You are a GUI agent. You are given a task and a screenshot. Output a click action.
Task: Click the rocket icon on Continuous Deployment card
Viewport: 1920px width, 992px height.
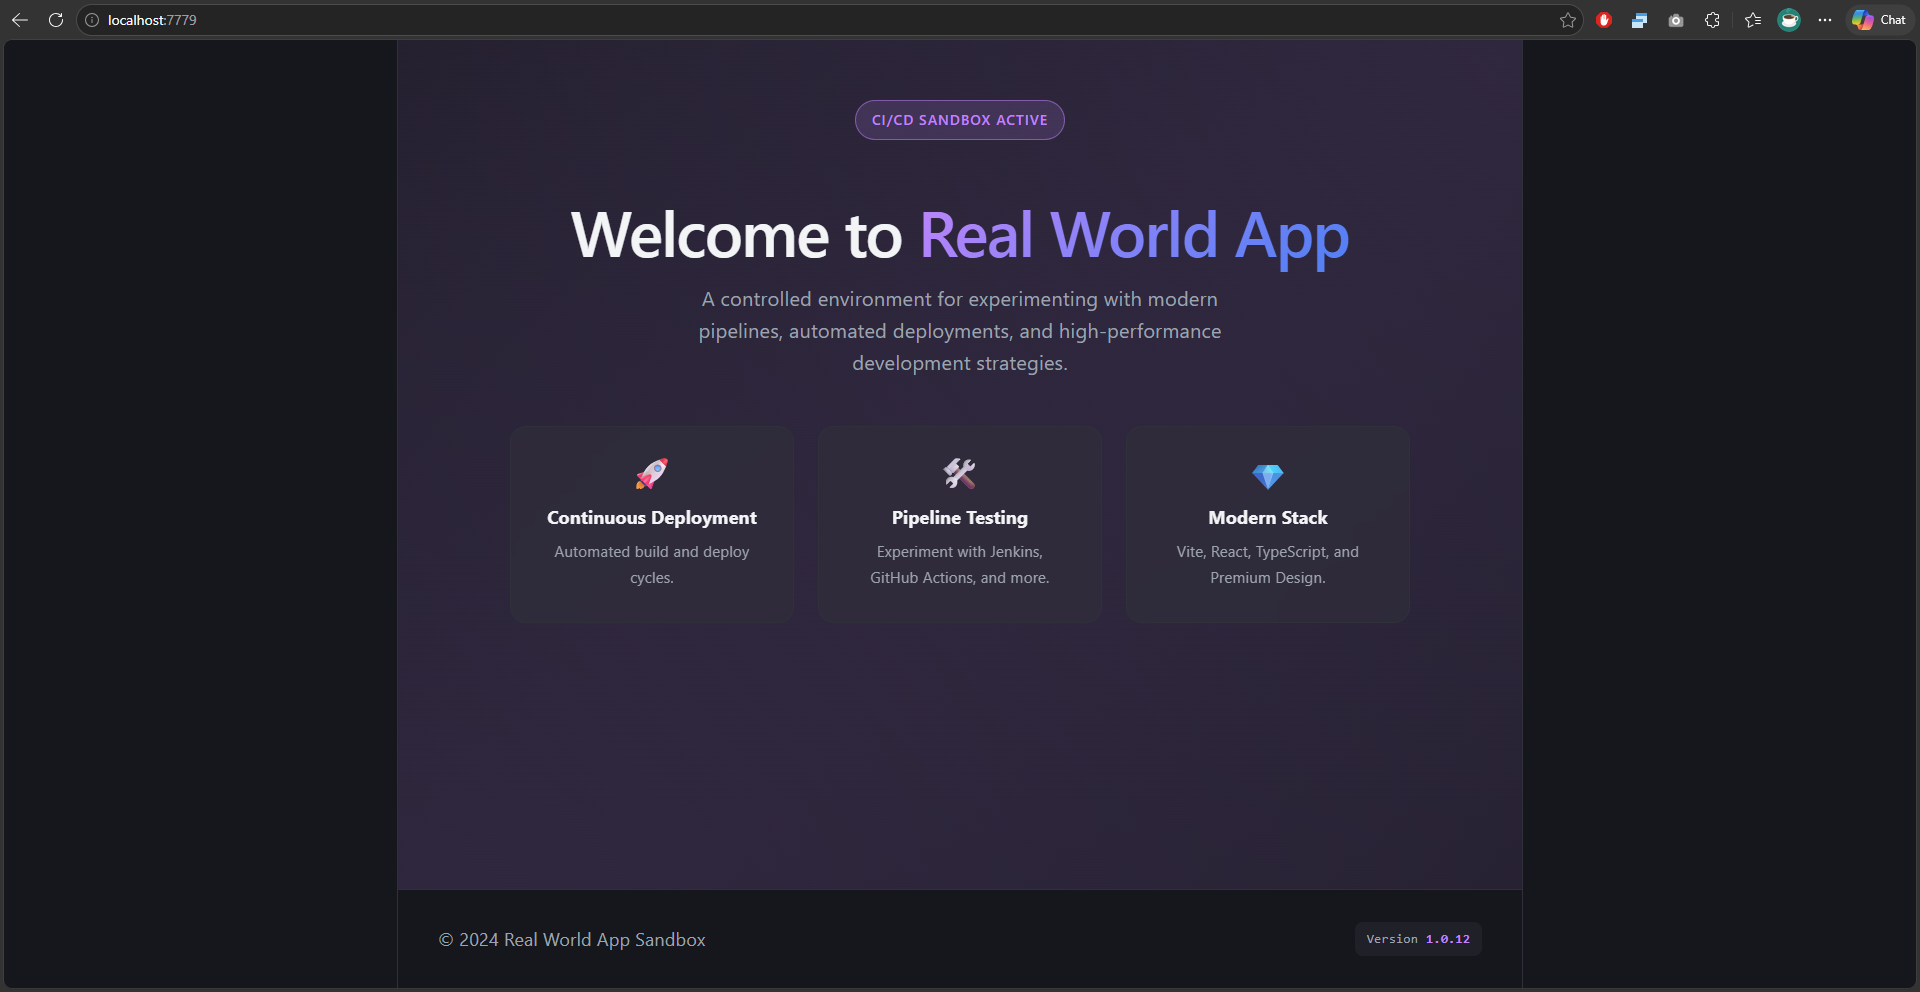click(x=652, y=474)
